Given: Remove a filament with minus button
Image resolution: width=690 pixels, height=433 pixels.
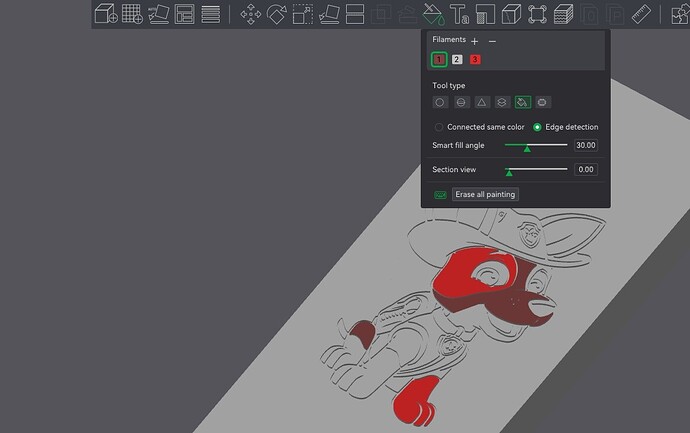Looking at the screenshot, I should (x=492, y=41).
